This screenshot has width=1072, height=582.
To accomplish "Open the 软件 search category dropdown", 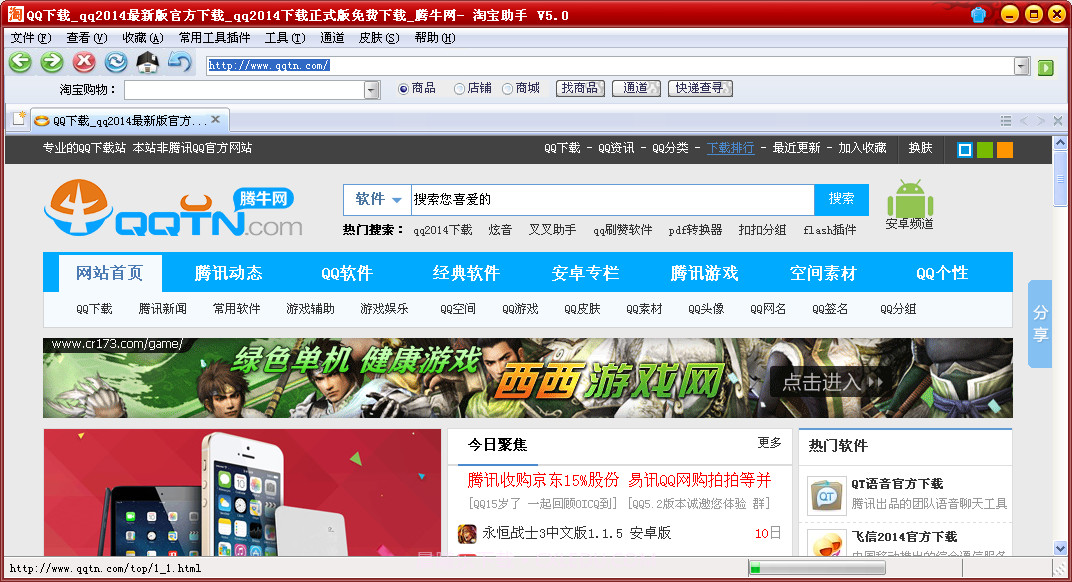I will click(x=377, y=199).
